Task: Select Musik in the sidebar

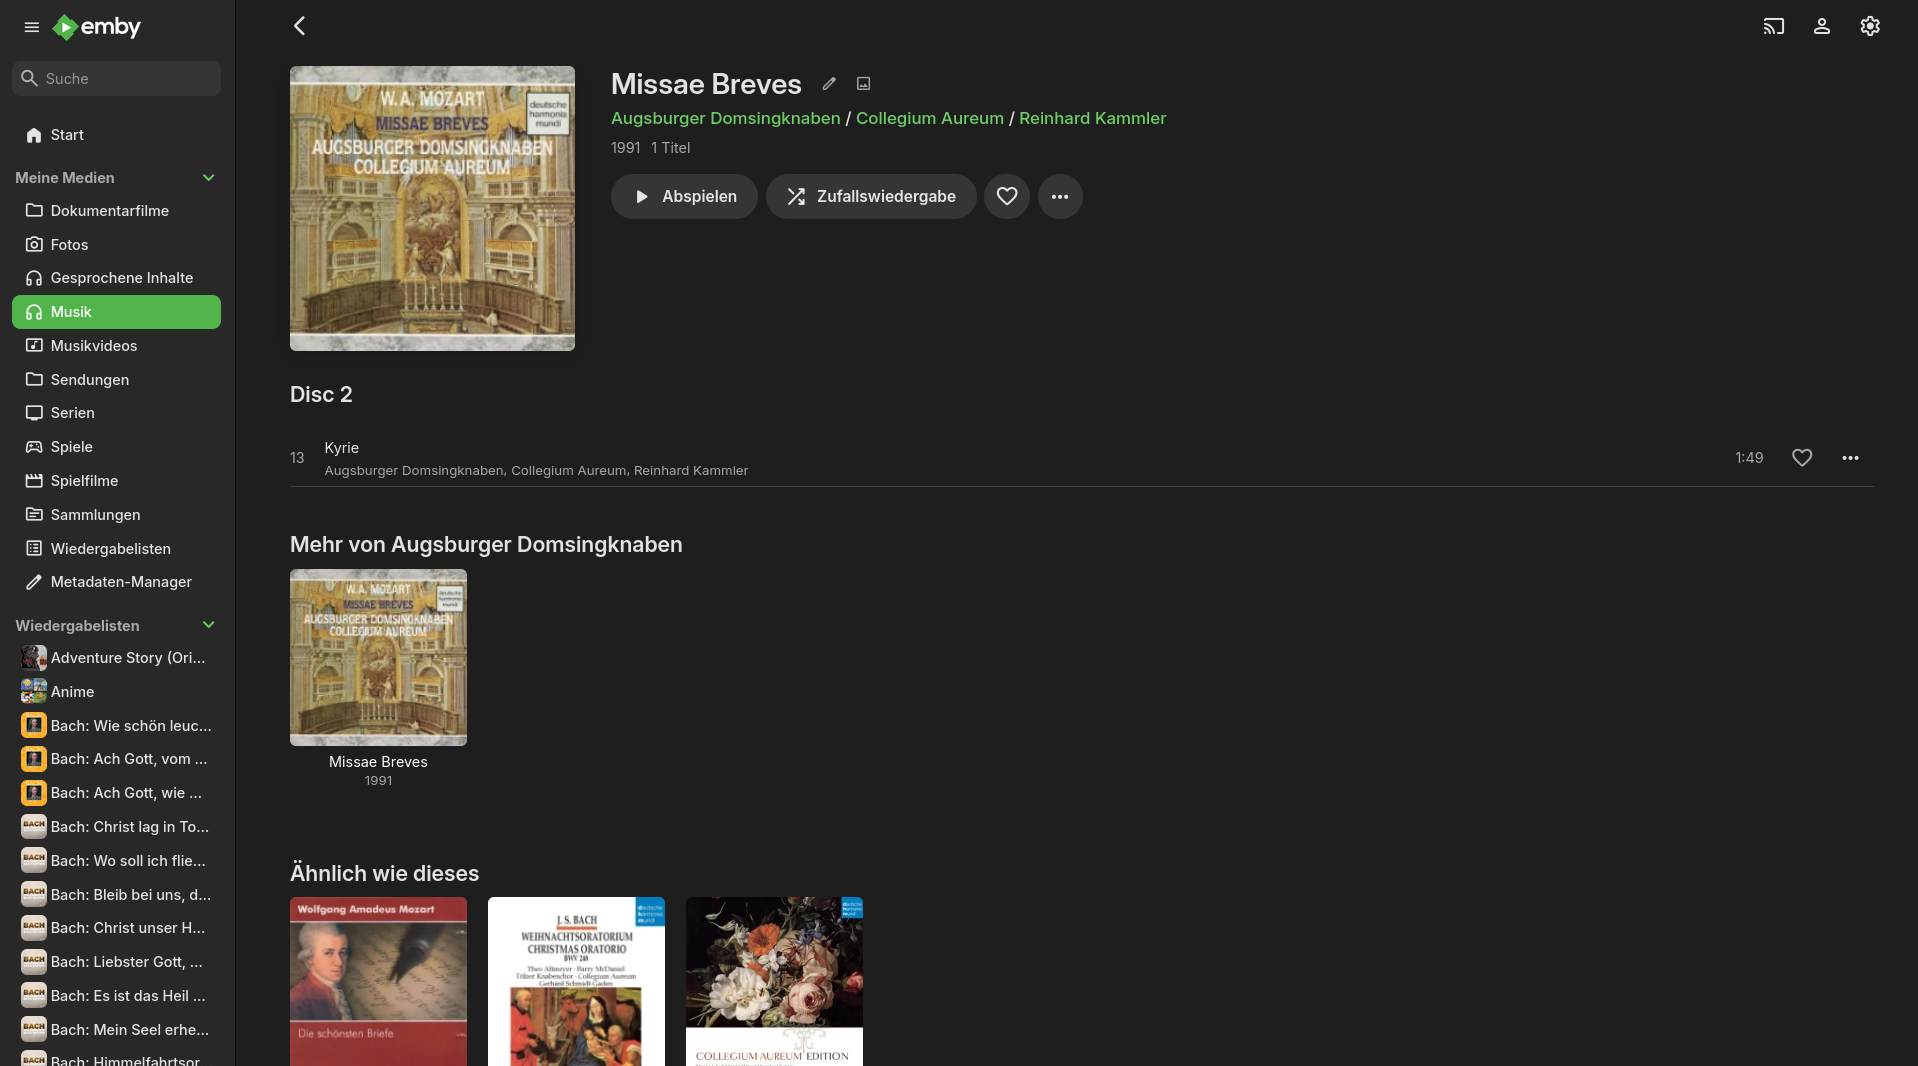Action: [x=116, y=312]
